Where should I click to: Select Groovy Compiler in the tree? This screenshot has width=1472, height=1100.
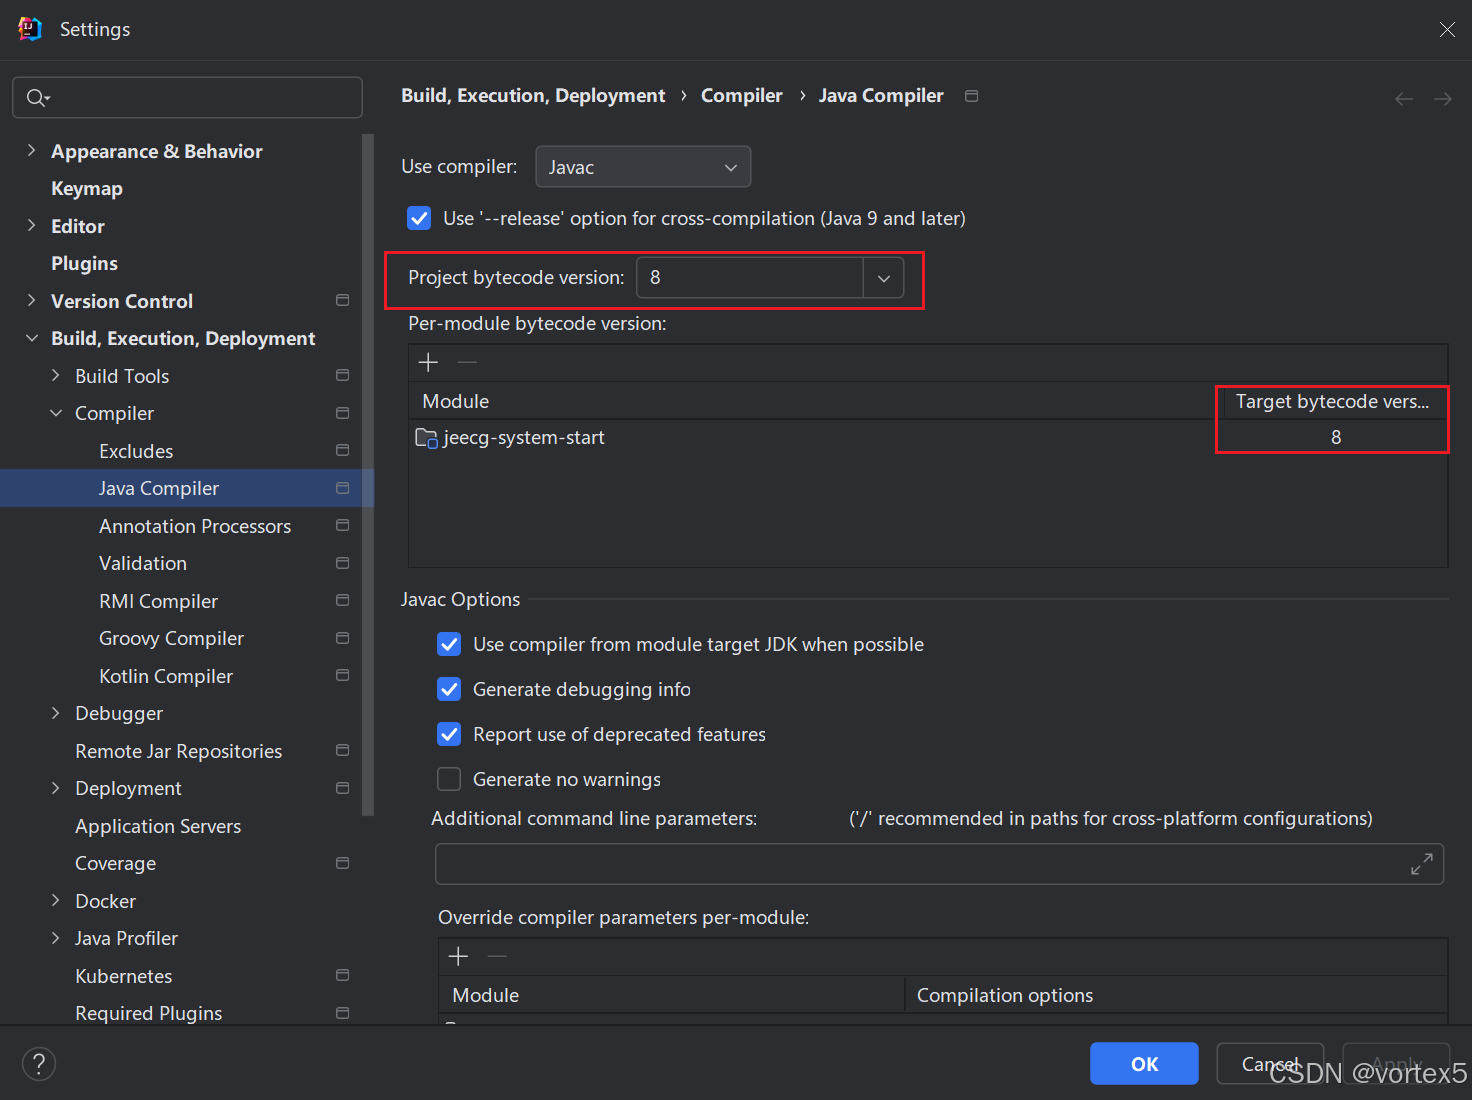(171, 638)
